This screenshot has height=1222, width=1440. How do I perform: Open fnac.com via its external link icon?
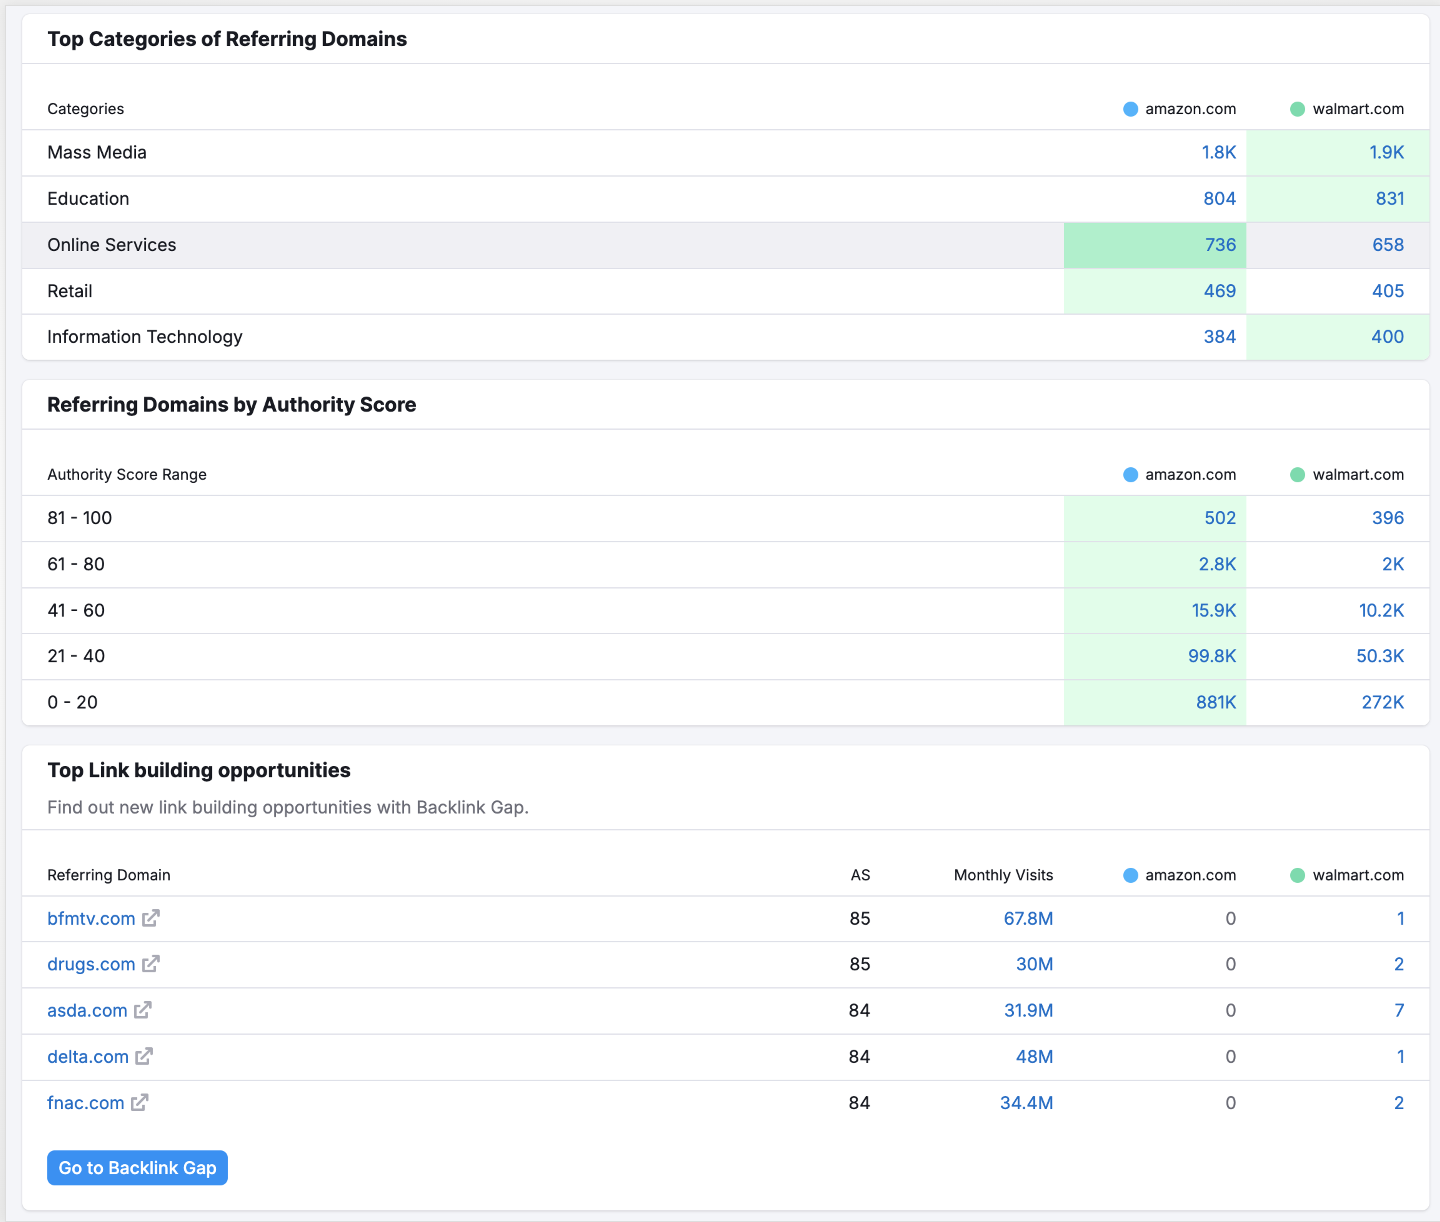coord(139,1102)
